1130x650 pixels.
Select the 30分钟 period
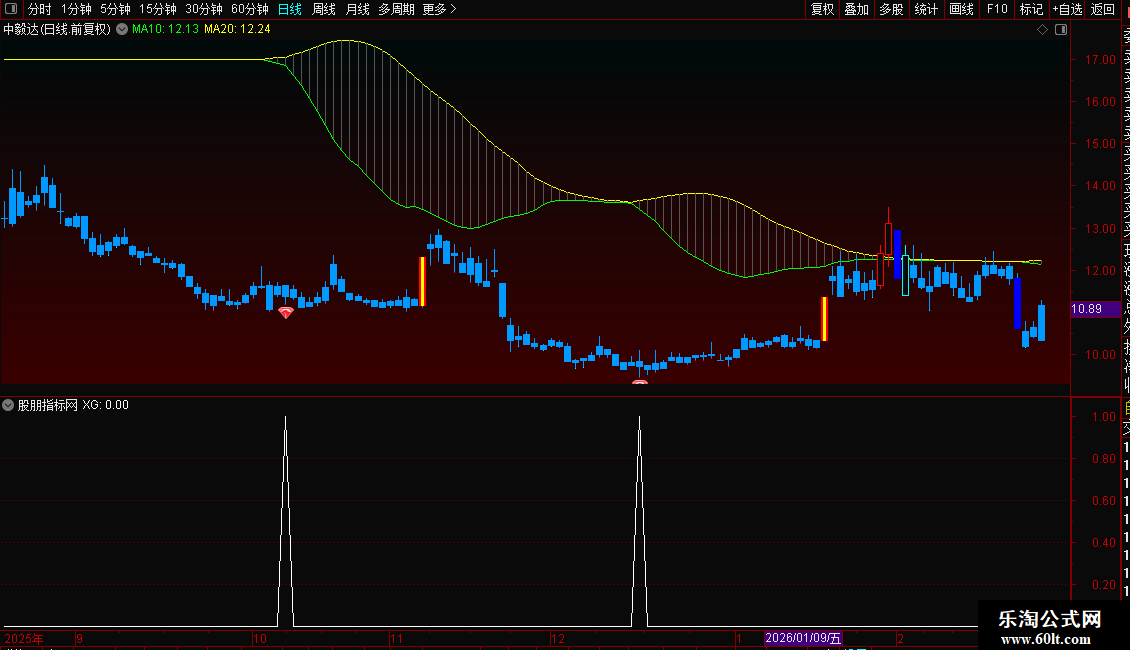[204, 9]
